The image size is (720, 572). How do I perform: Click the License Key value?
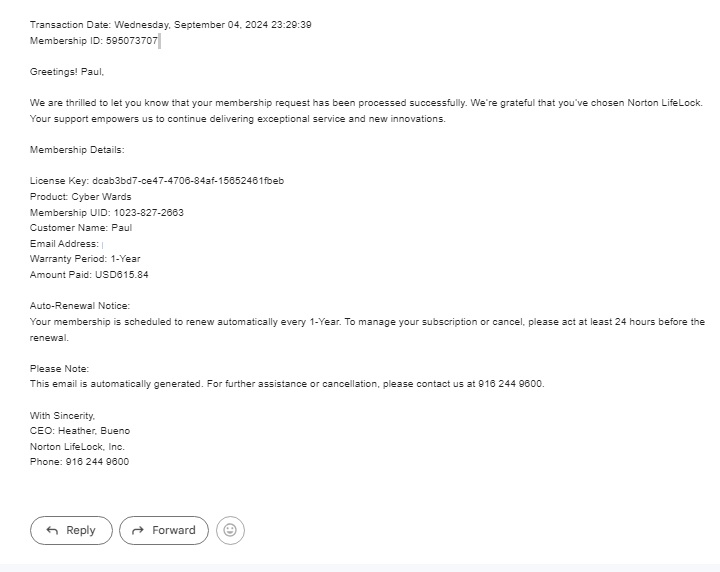click(188, 181)
